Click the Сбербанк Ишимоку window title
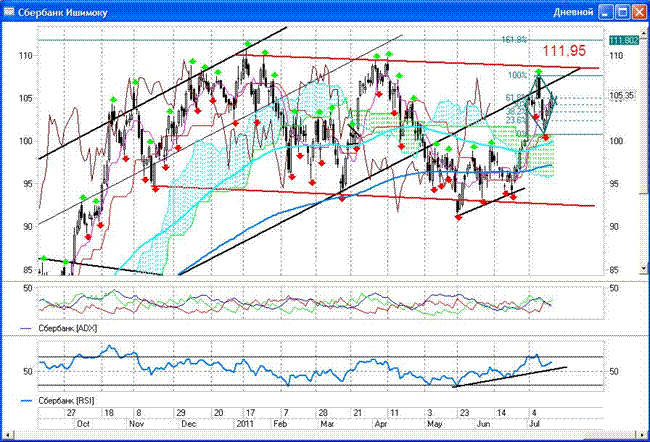 [x=62, y=12]
